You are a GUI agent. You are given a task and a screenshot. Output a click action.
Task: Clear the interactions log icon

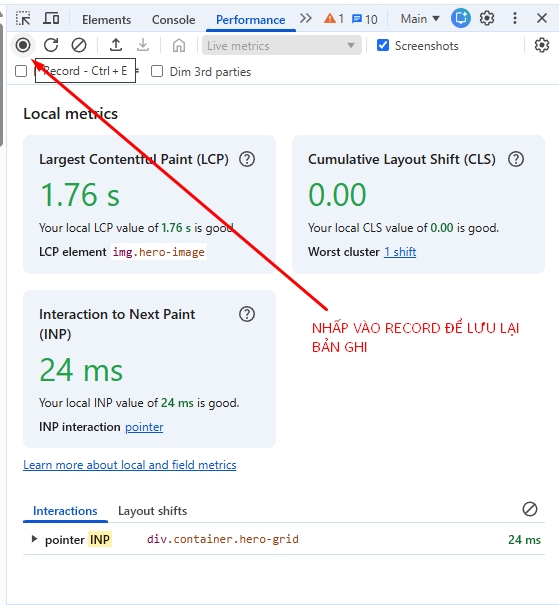tap(530, 509)
